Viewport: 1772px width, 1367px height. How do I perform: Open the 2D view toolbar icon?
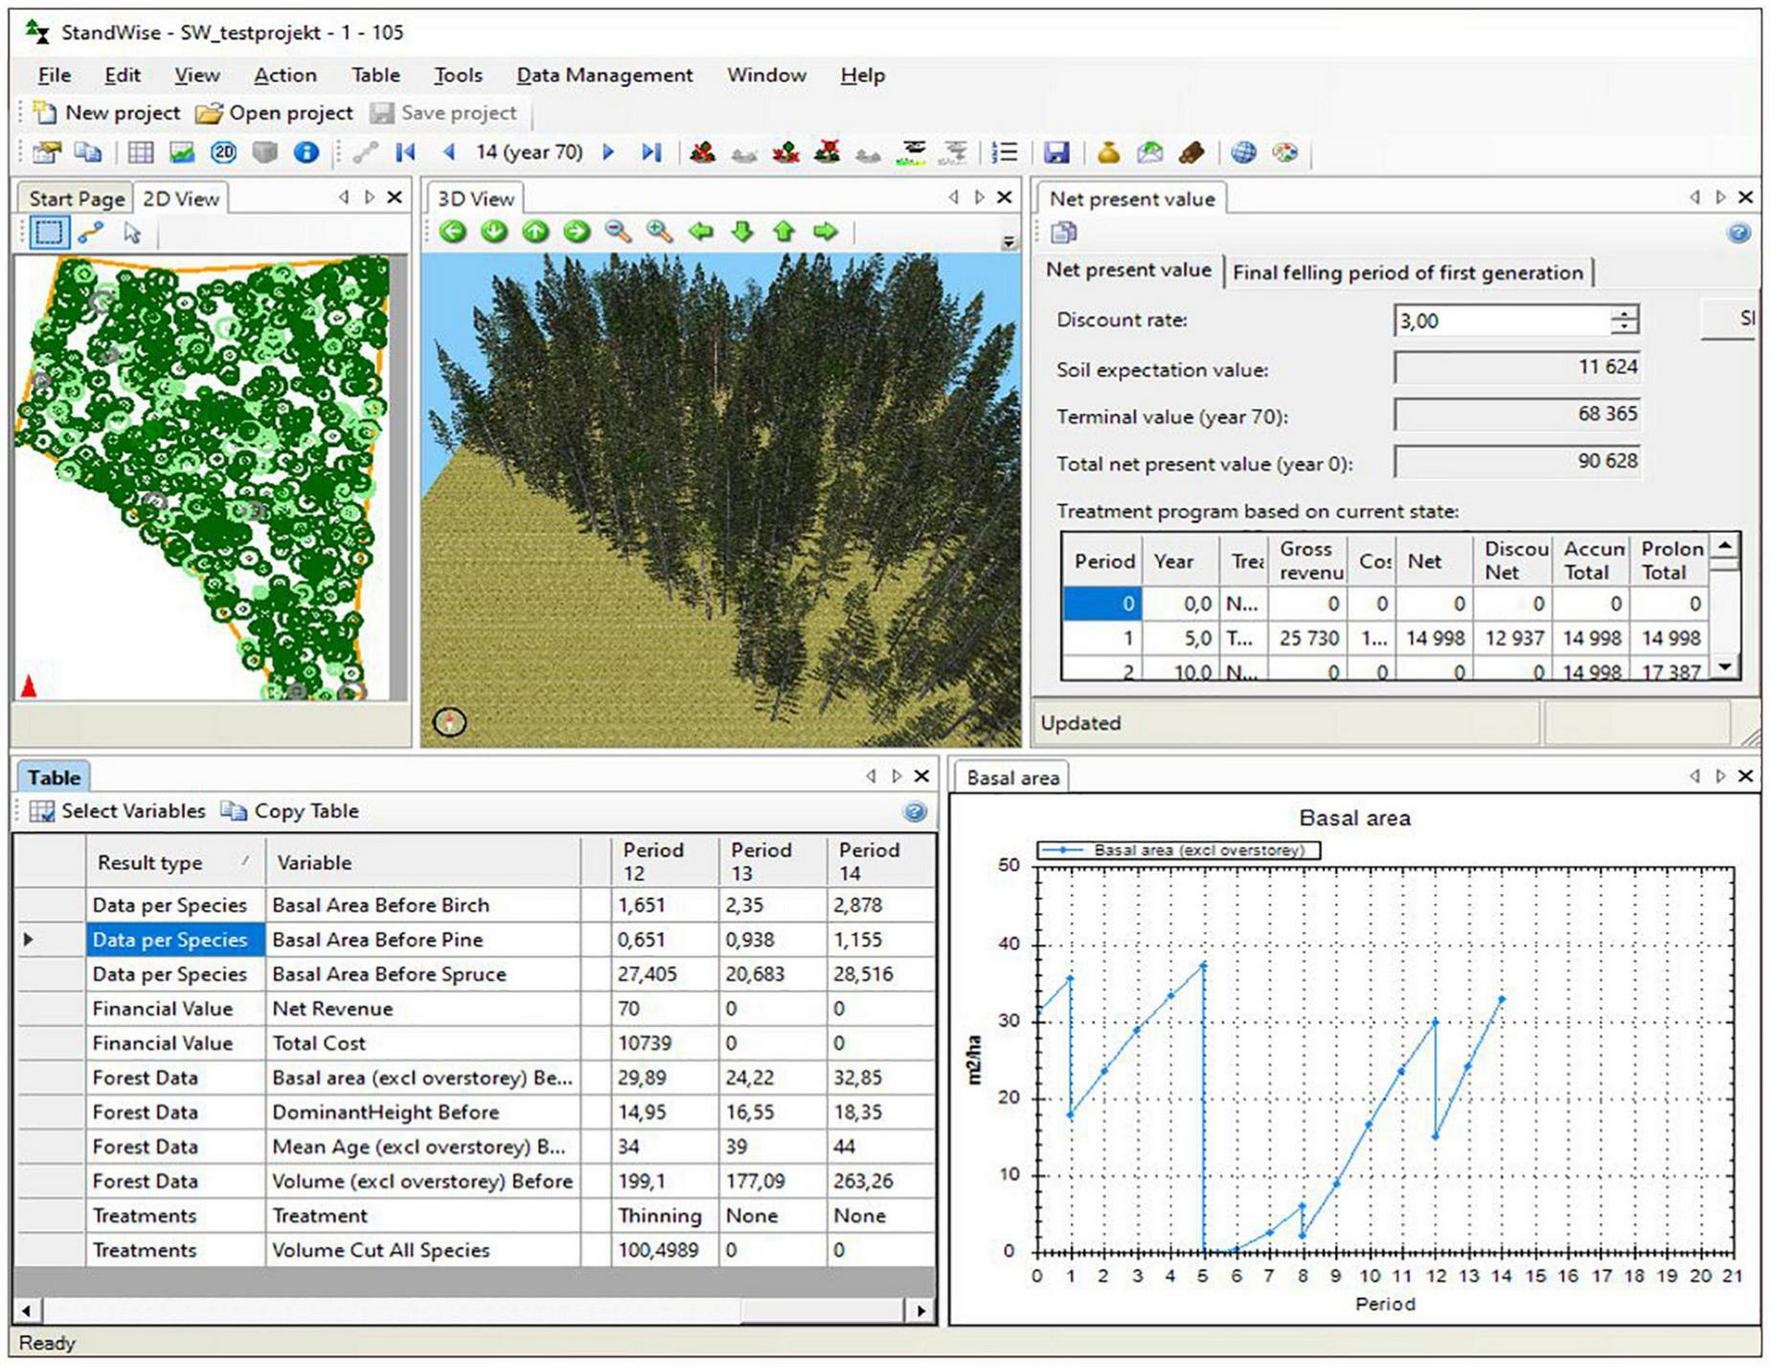(x=223, y=153)
